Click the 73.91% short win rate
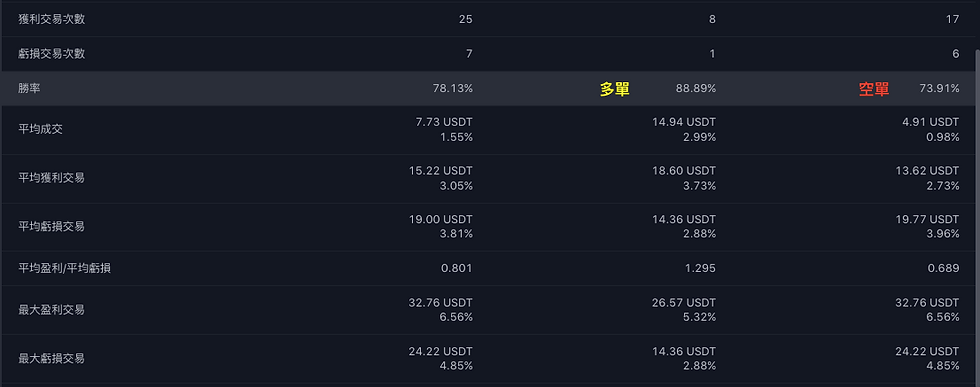The width and height of the screenshot is (980, 387). (x=939, y=89)
